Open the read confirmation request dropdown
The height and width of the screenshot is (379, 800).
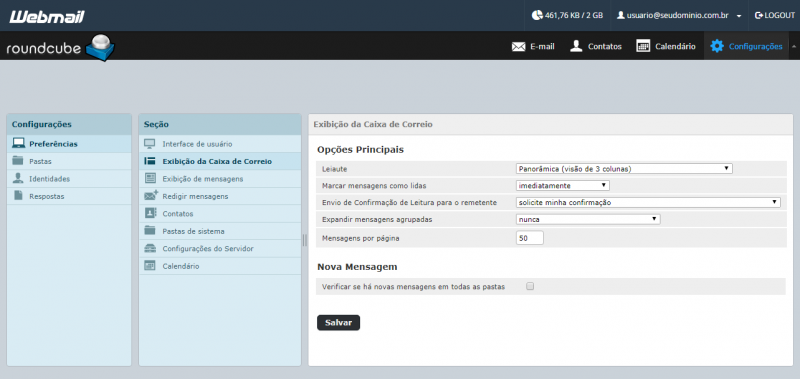[x=648, y=203]
